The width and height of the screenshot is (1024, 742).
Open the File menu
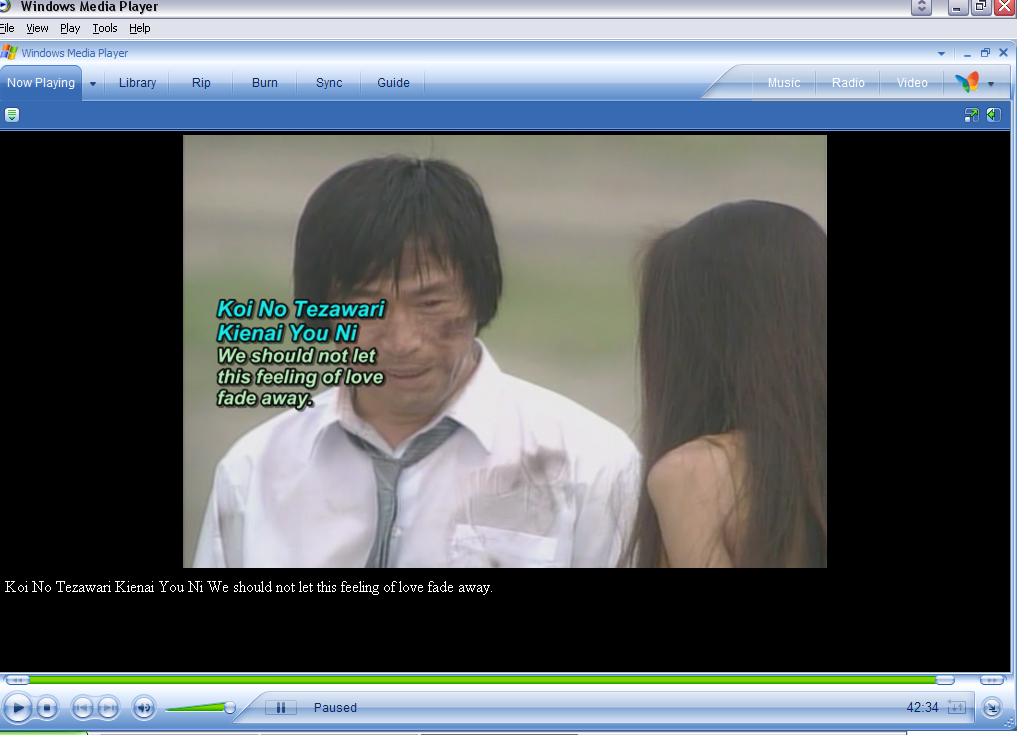(x=7, y=28)
